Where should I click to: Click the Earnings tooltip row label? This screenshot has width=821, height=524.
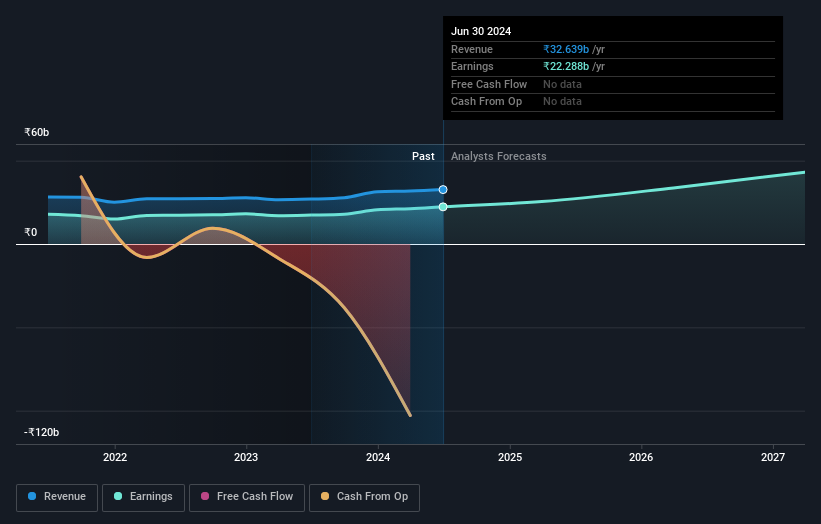tap(472, 66)
